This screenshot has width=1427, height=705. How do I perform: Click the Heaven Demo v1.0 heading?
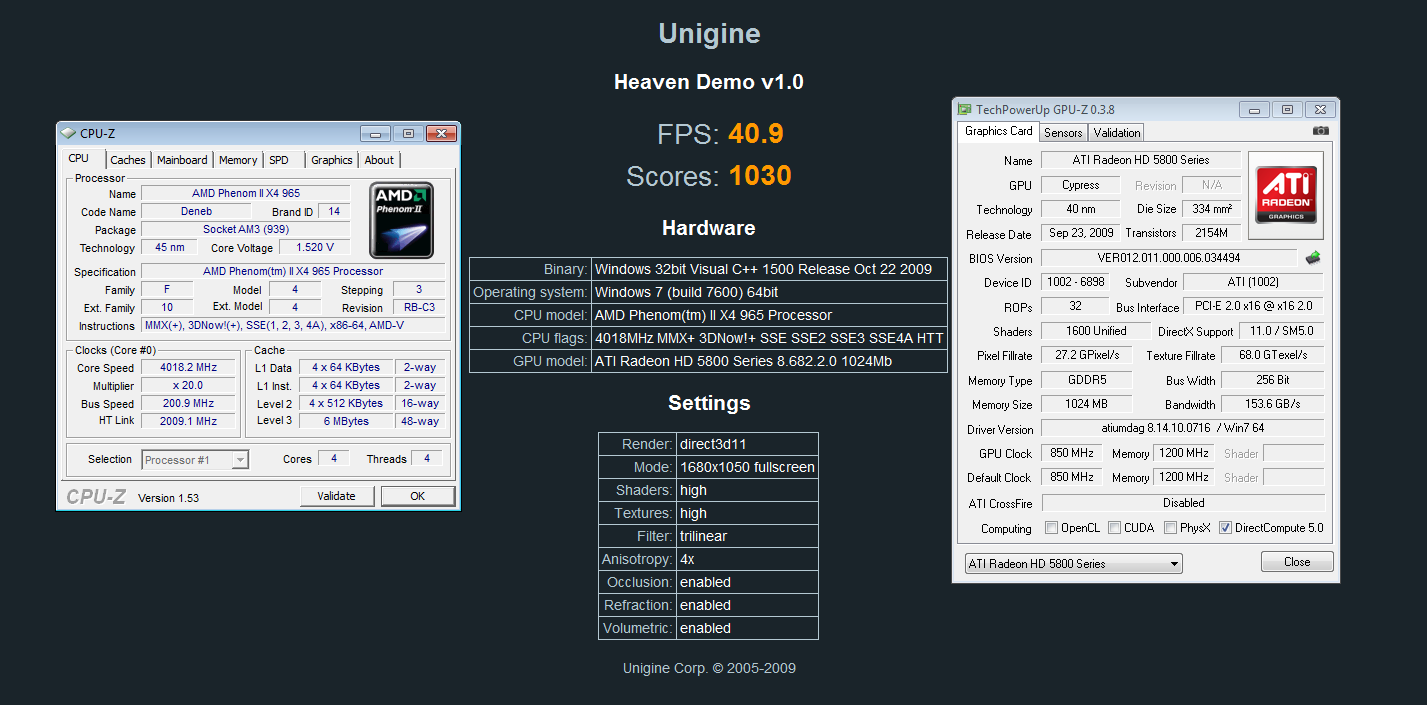709,82
